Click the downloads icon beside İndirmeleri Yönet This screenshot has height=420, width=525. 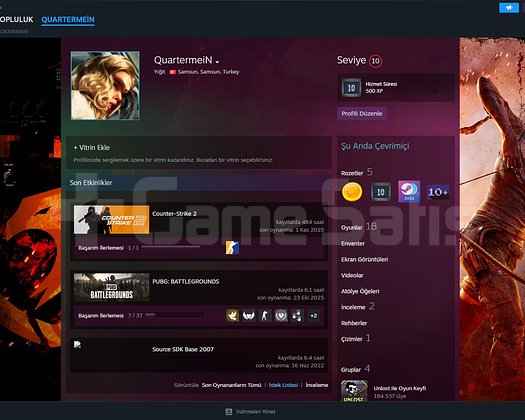229,412
